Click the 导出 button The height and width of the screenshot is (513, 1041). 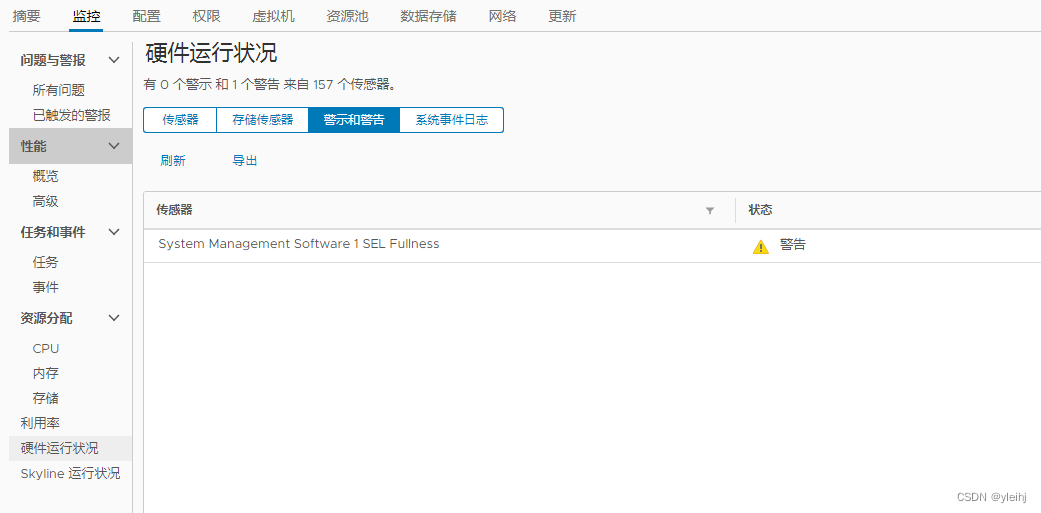[245, 161]
